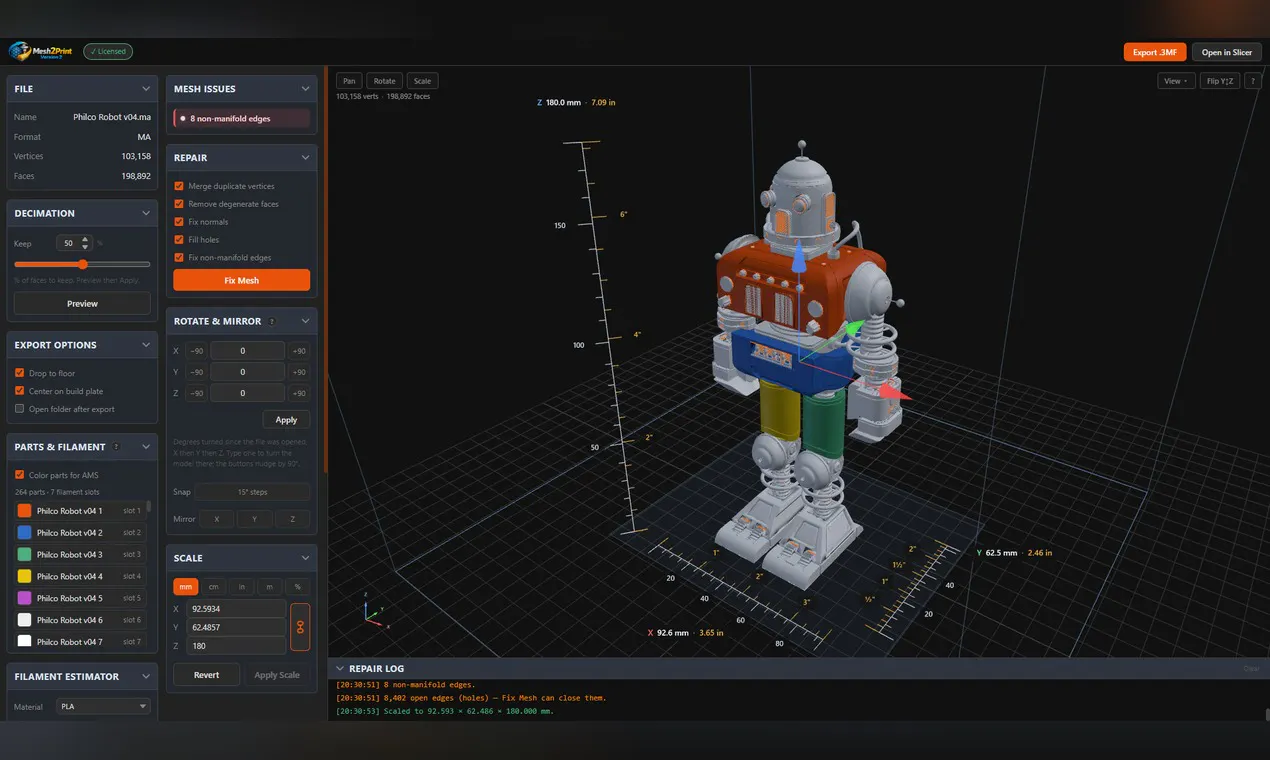This screenshot has height=760, width=1270.
Task: Click the viewport help question mark button
Action: pyautogui.click(x=1253, y=81)
